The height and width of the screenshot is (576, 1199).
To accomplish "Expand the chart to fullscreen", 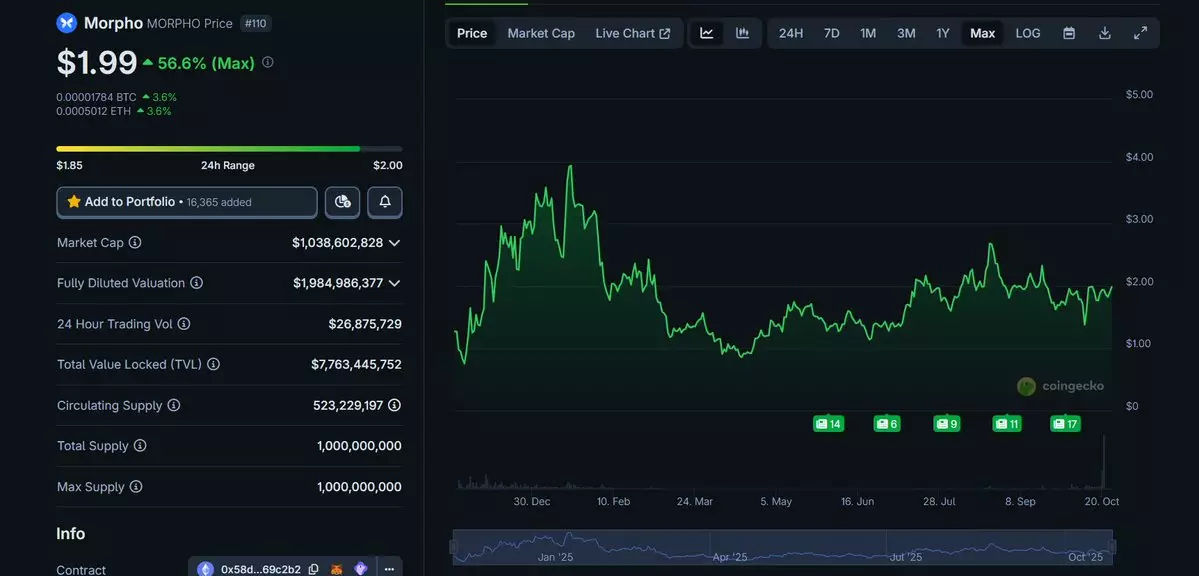I will (1140, 33).
